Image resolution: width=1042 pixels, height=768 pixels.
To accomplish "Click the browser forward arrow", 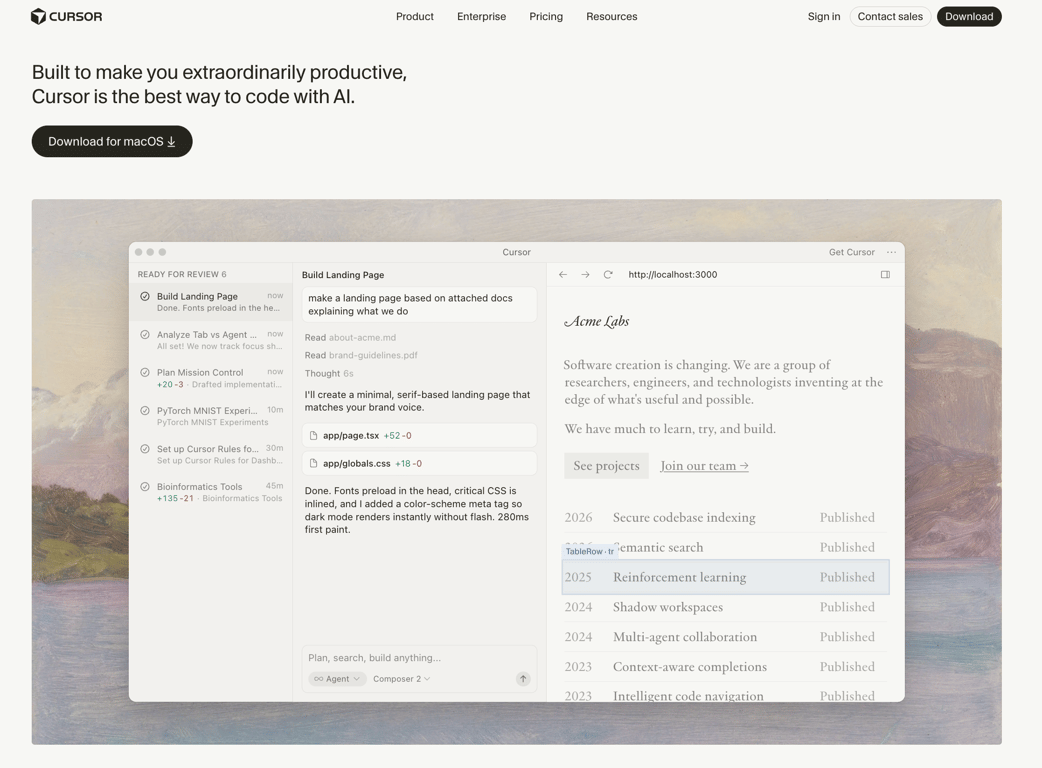I will [x=585, y=273].
